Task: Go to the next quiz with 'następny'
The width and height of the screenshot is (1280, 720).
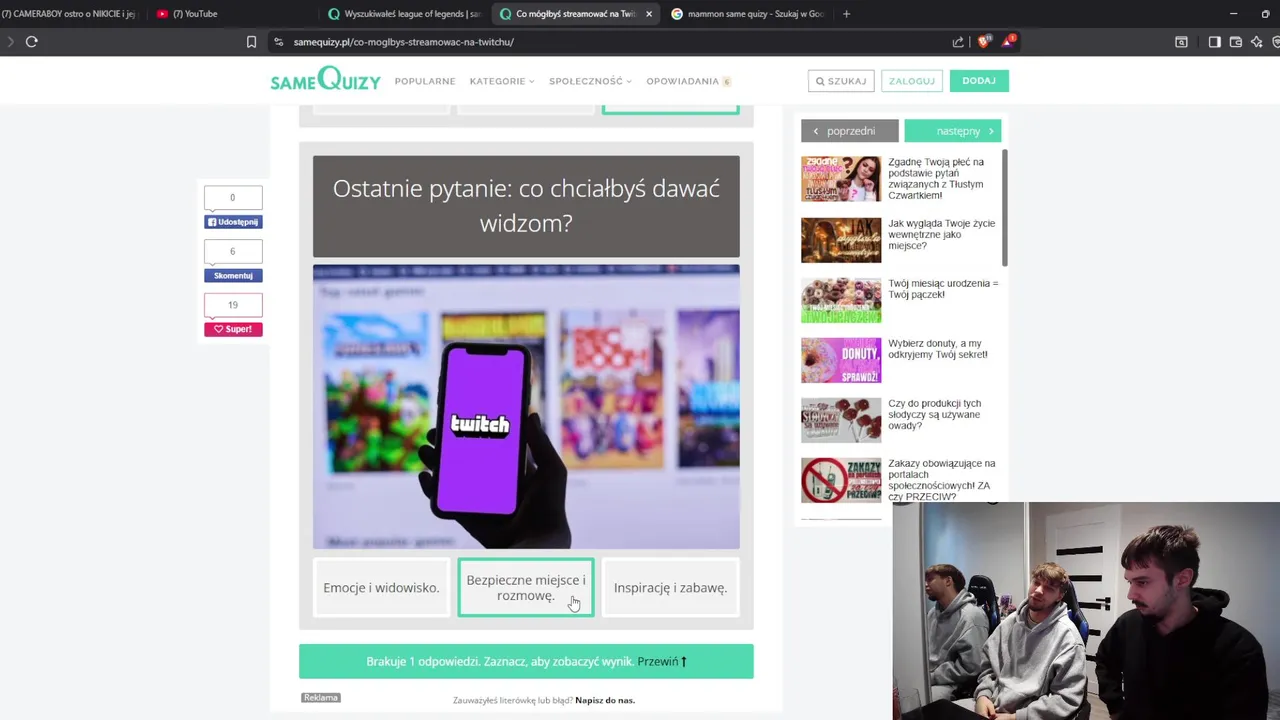Action: (953, 131)
